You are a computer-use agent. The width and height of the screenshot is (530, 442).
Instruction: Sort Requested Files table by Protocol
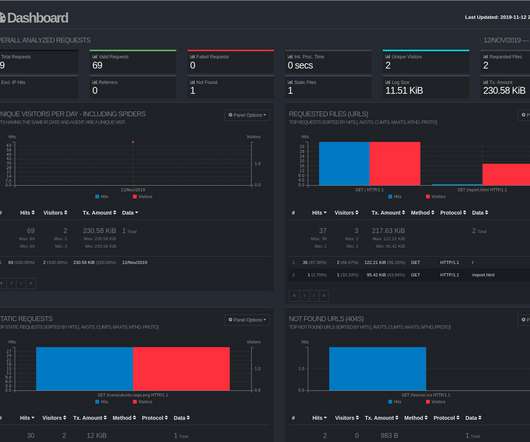tap(453, 213)
